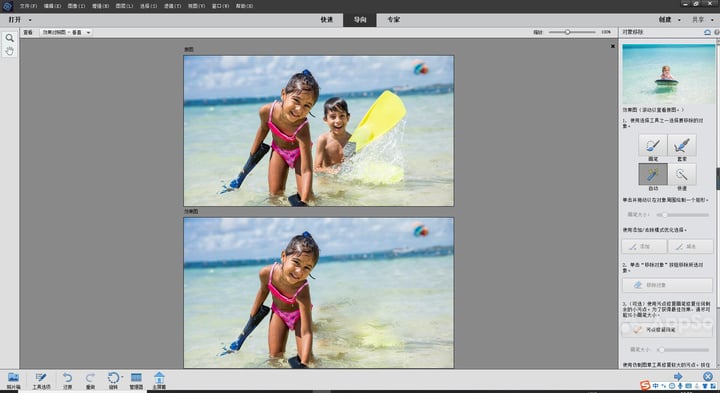Click the Remove Object (移除对象) button
The height and width of the screenshot is (393, 720).
click(667, 285)
